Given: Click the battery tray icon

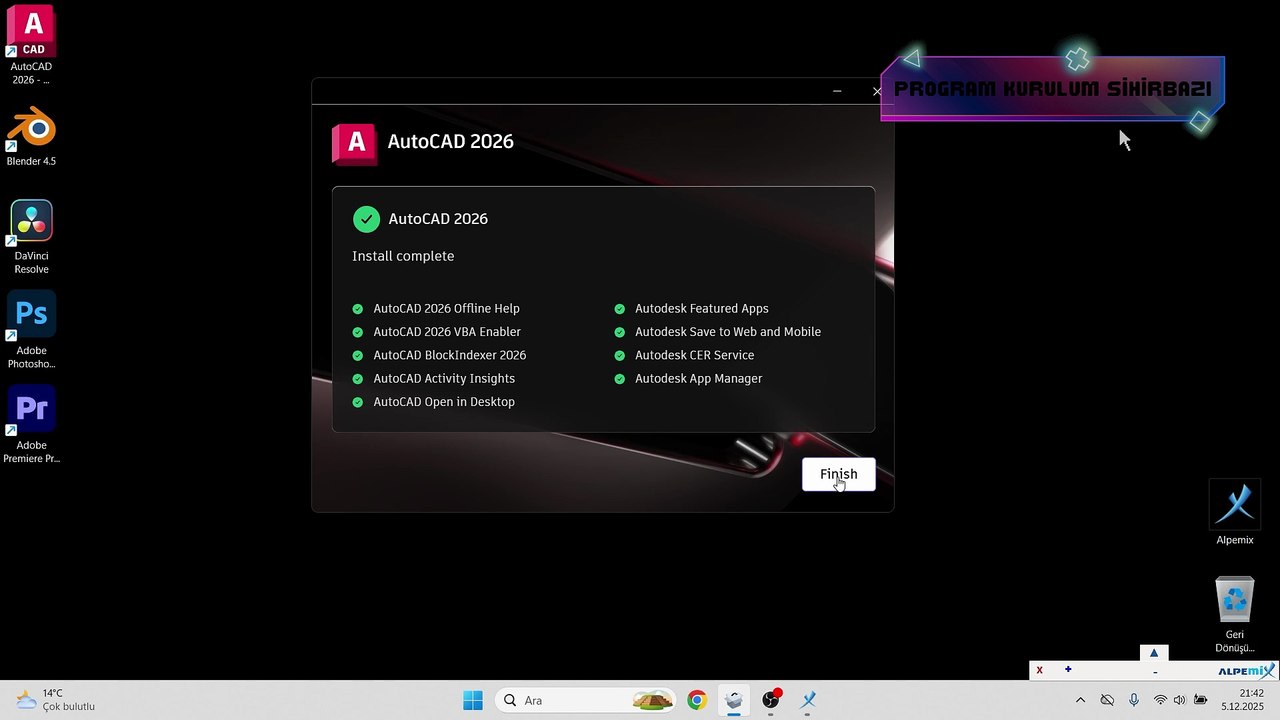Looking at the screenshot, I should point(1199,700).
